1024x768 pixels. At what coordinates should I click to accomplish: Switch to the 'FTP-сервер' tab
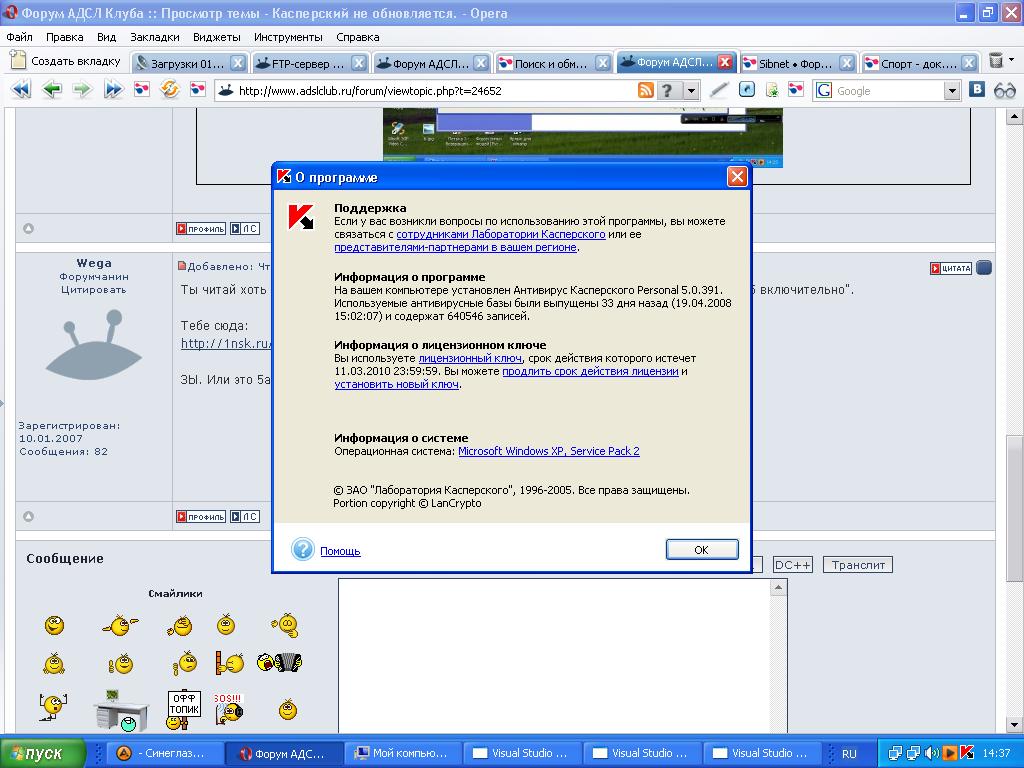click(300, 63)
